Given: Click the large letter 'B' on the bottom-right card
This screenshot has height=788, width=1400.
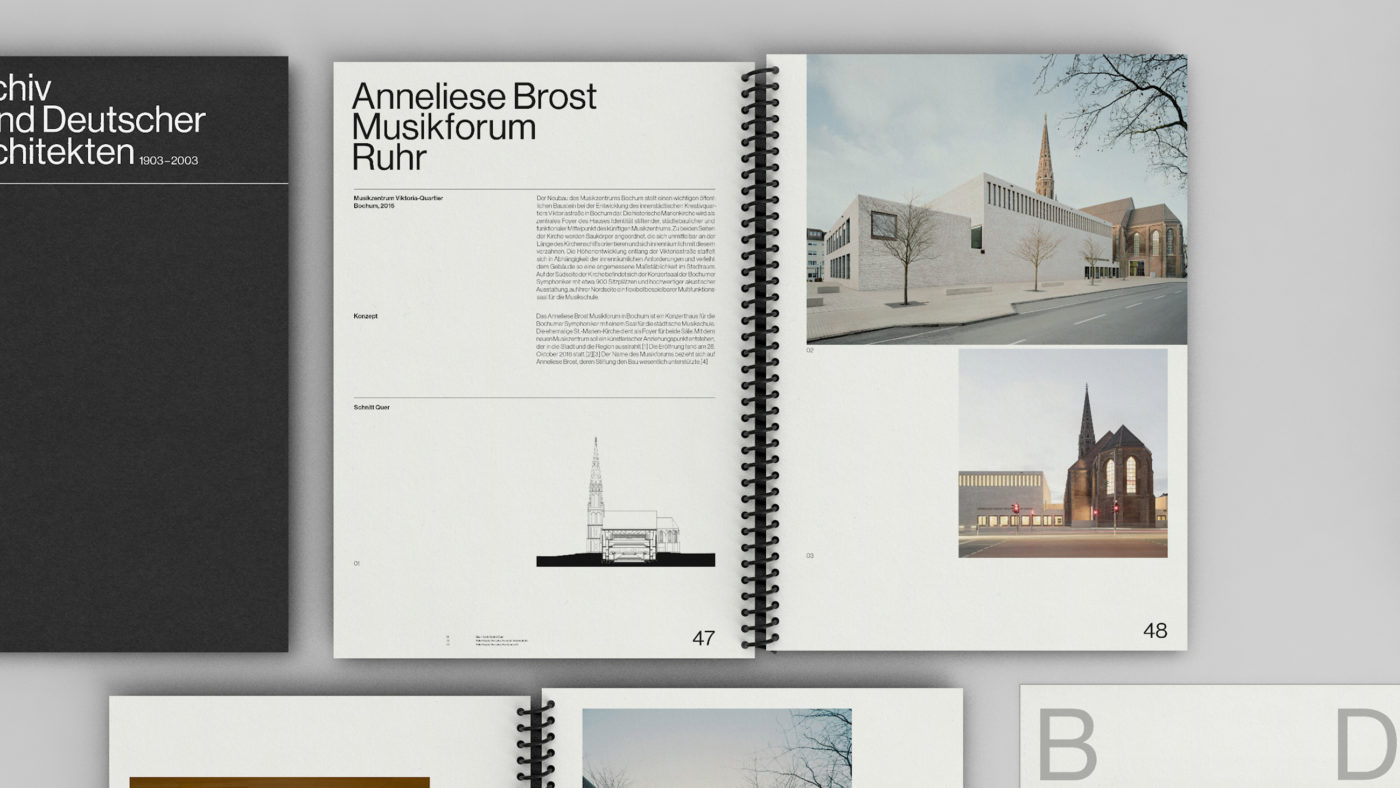Looking at the screenshot, I should 1067,744.
